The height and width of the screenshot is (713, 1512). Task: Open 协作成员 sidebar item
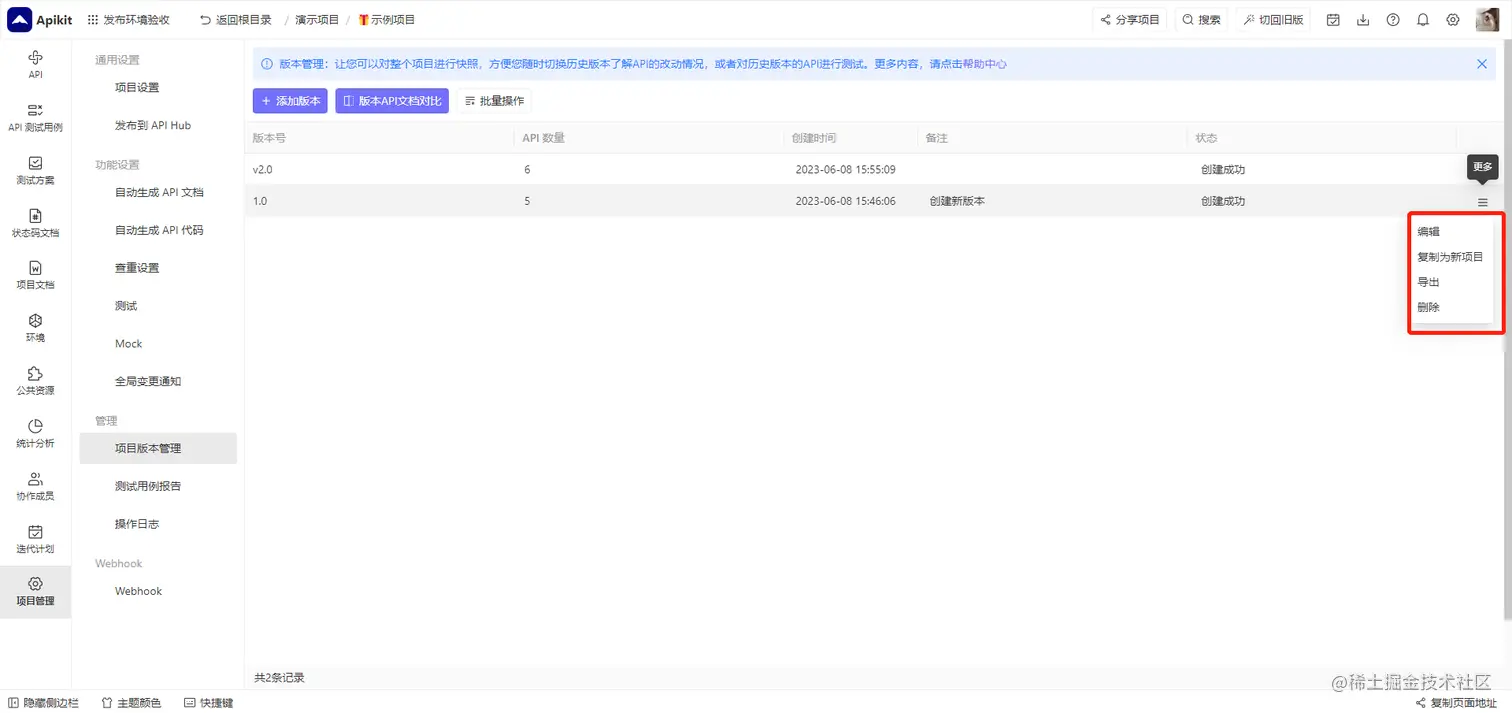[35, 486]
